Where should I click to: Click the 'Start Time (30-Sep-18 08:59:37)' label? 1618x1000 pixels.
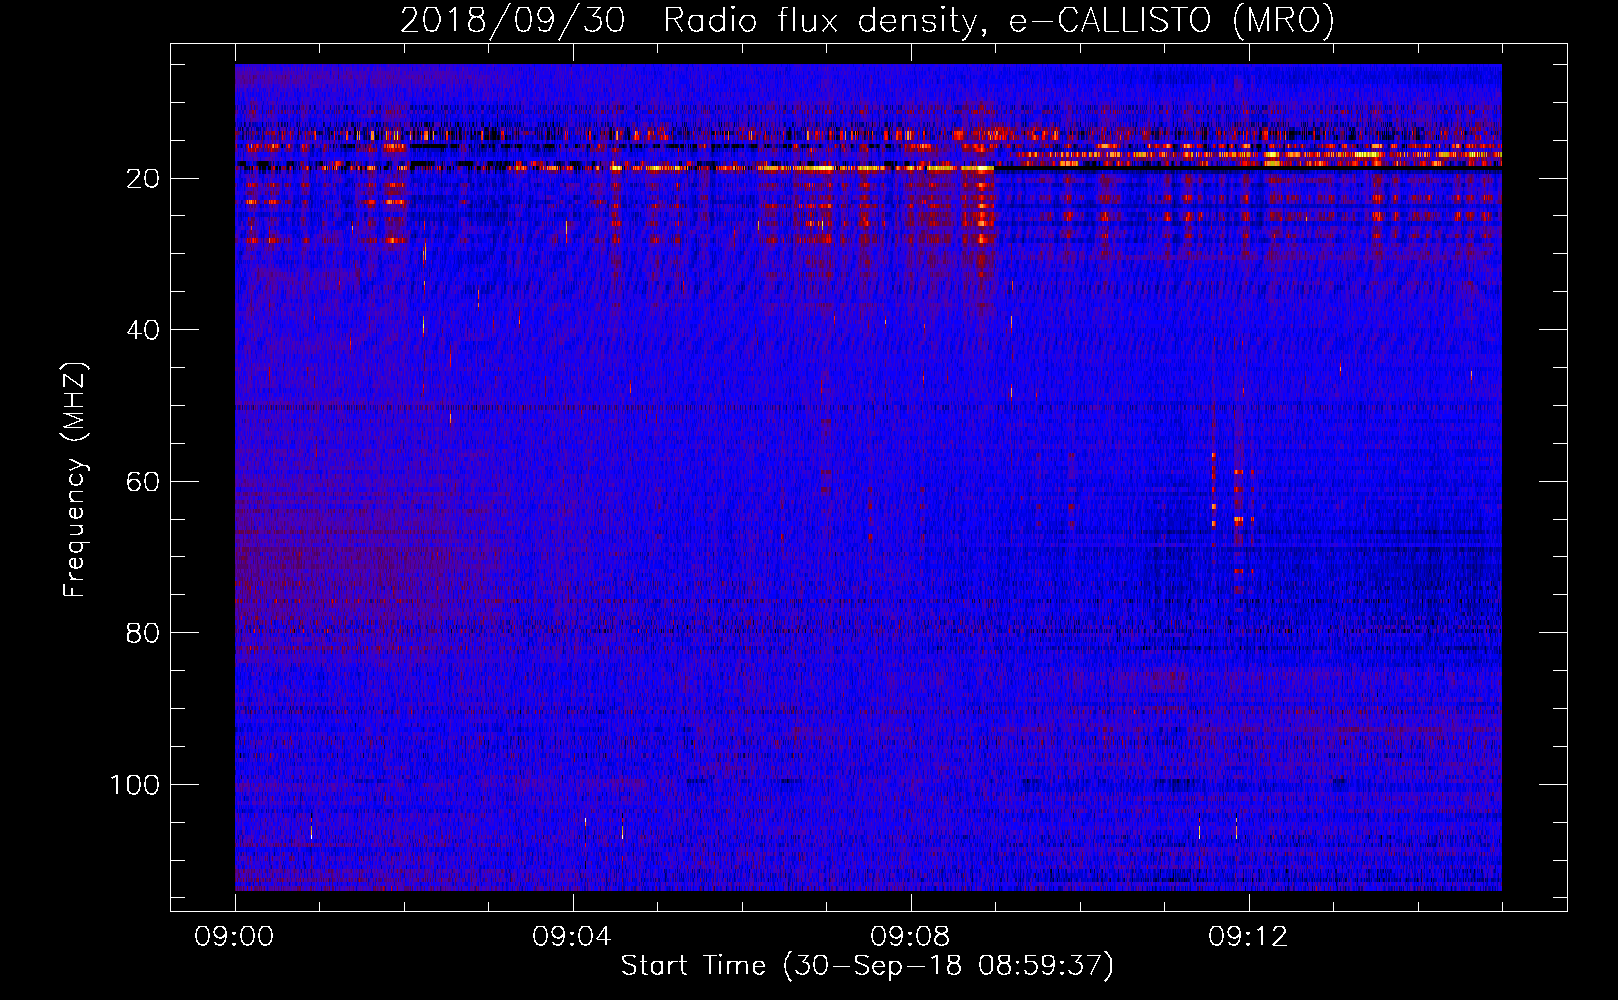(867, 966)
